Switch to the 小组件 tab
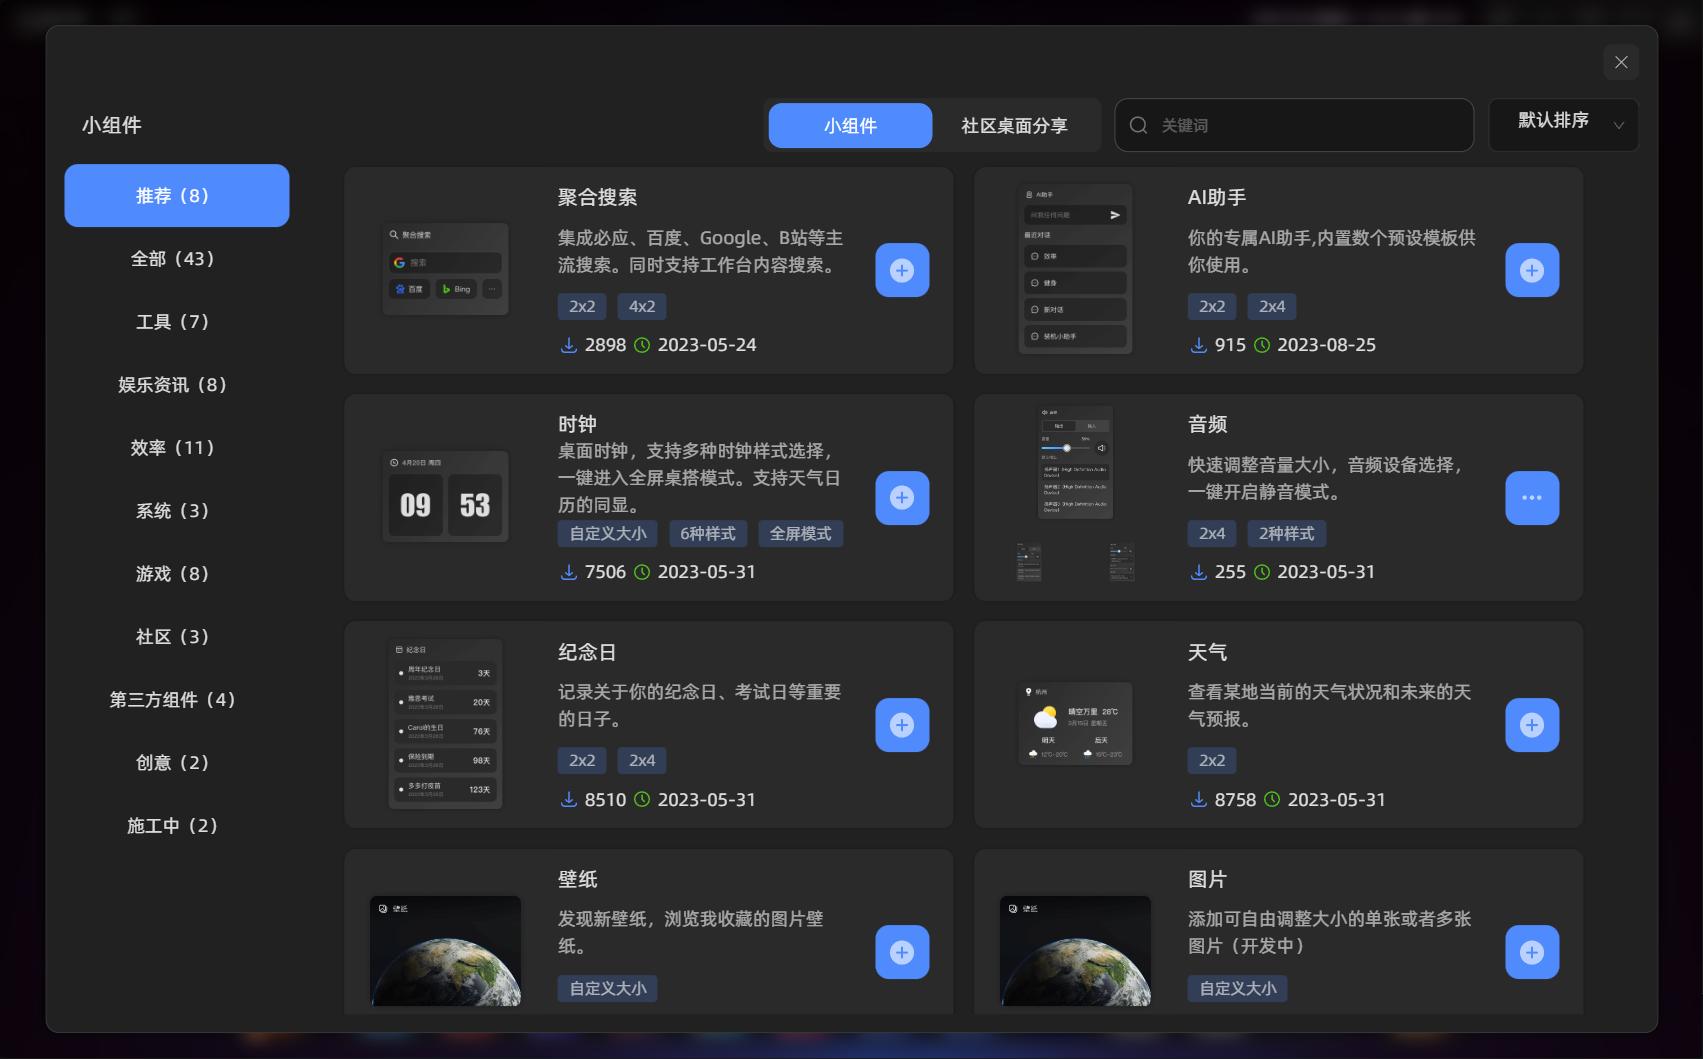Viewport: 1703px width, 1059px height. coord(850,125)
